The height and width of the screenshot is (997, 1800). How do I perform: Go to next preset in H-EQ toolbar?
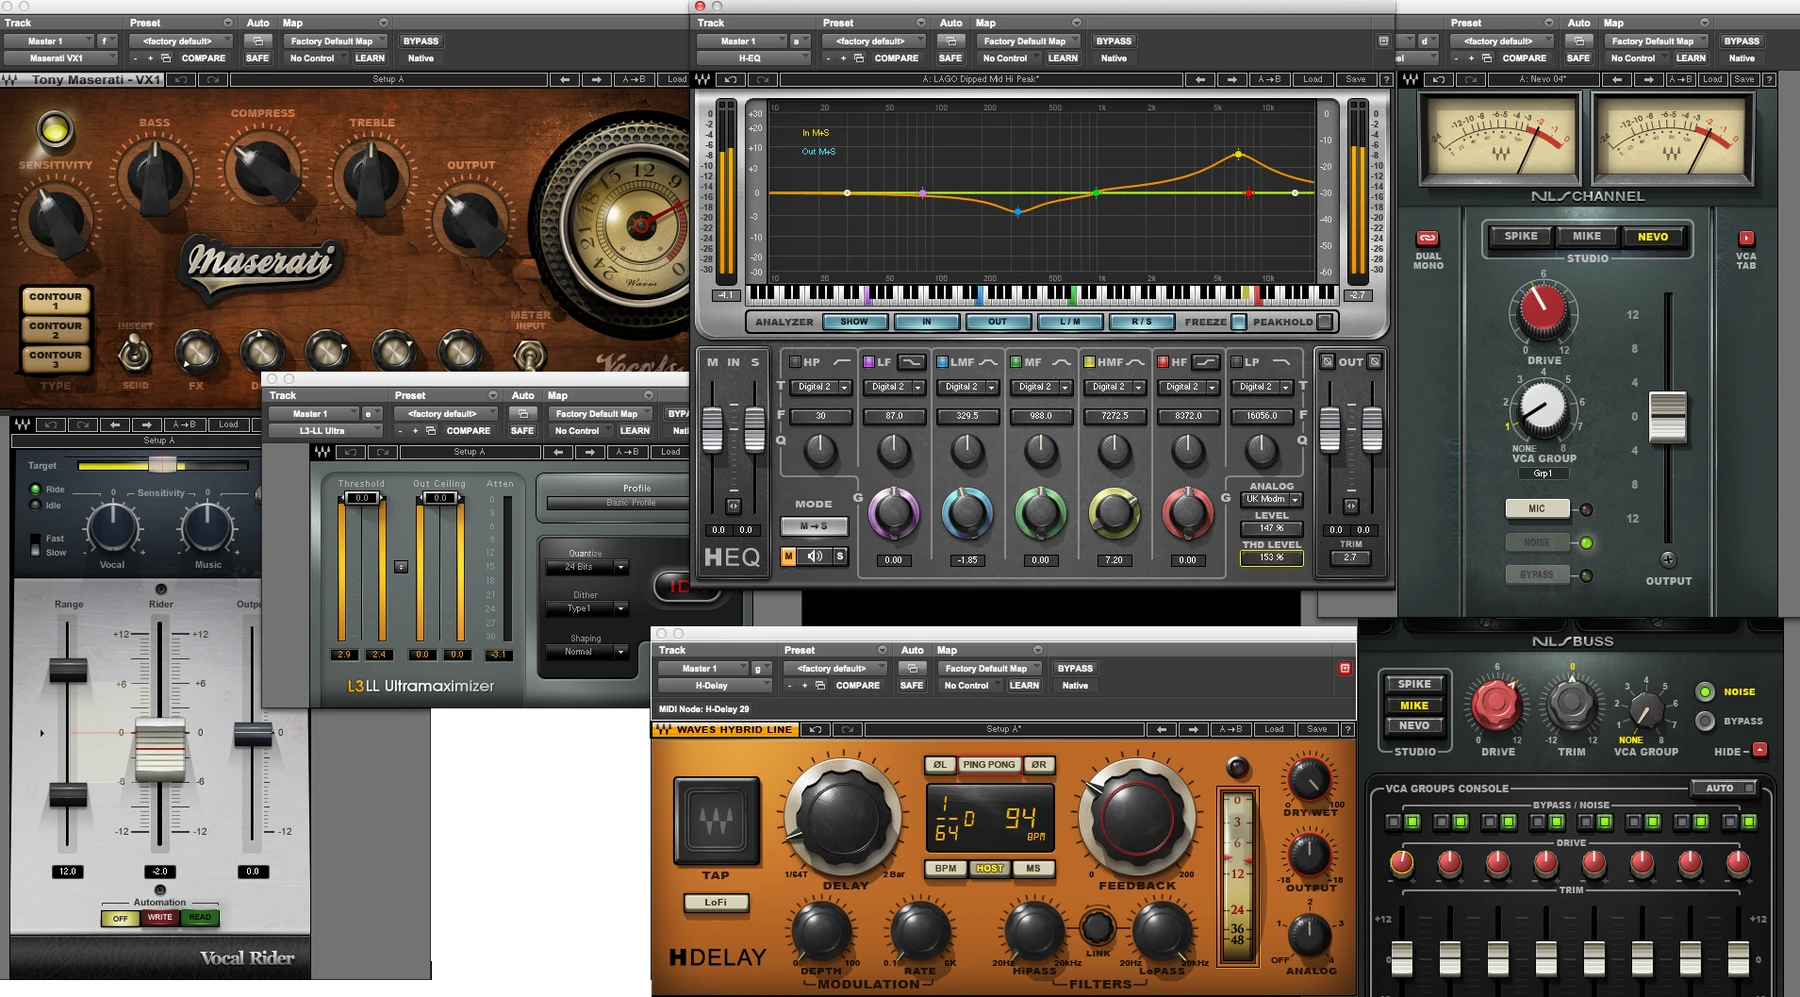coord(1232,79)
